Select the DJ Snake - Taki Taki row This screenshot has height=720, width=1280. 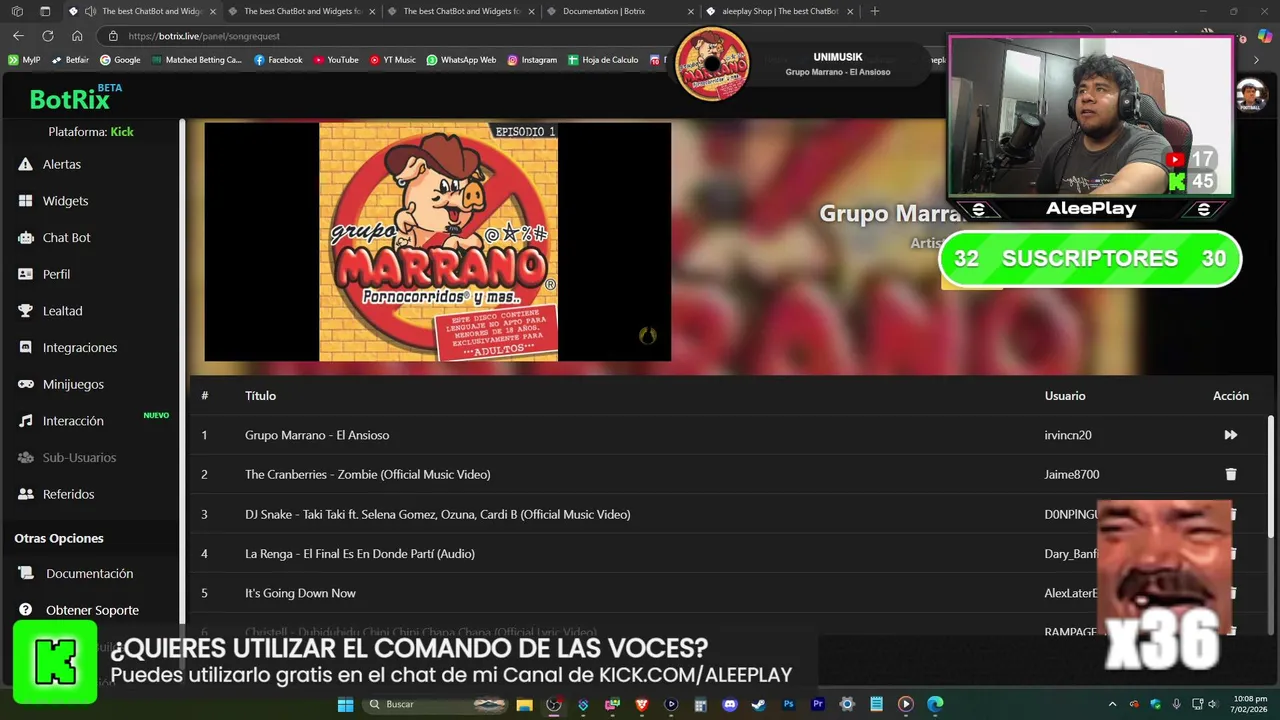point(727,514)
